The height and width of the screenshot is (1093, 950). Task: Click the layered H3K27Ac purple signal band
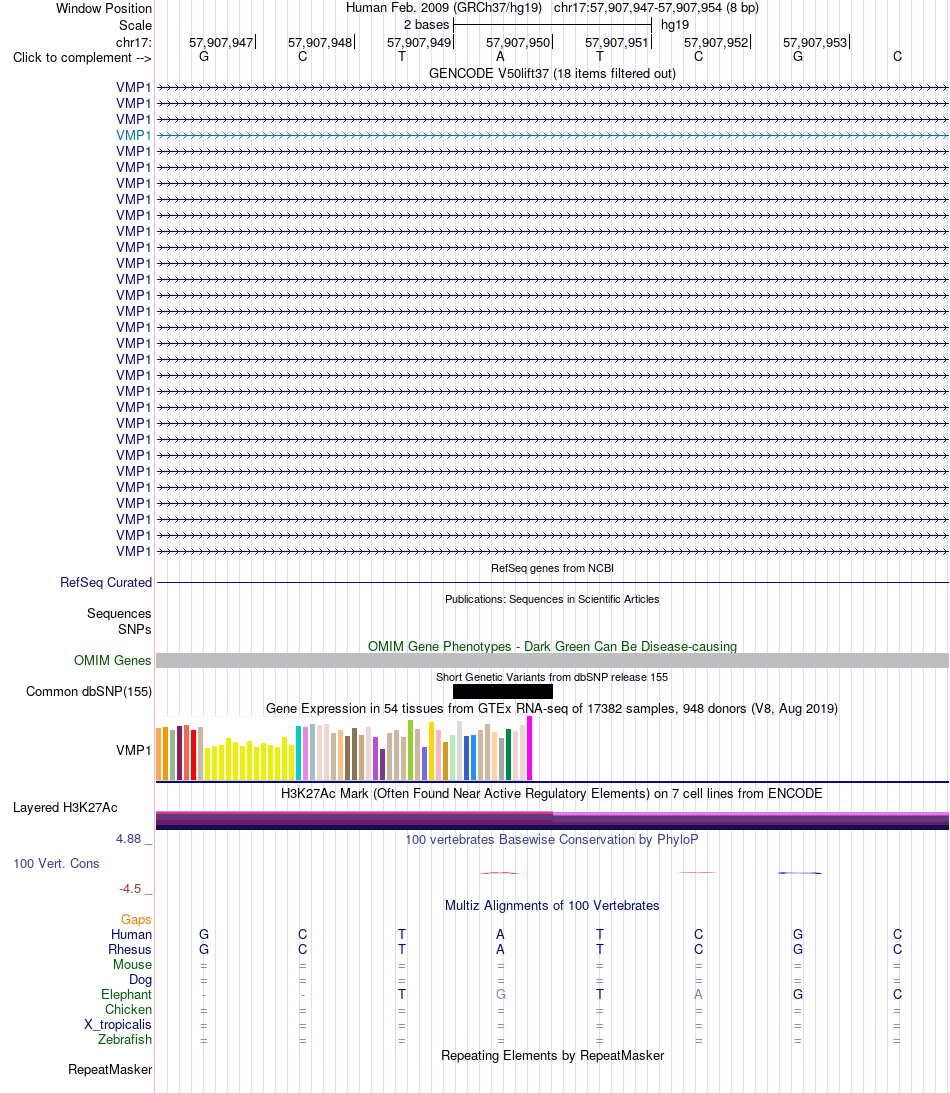[x=552, y=820]
